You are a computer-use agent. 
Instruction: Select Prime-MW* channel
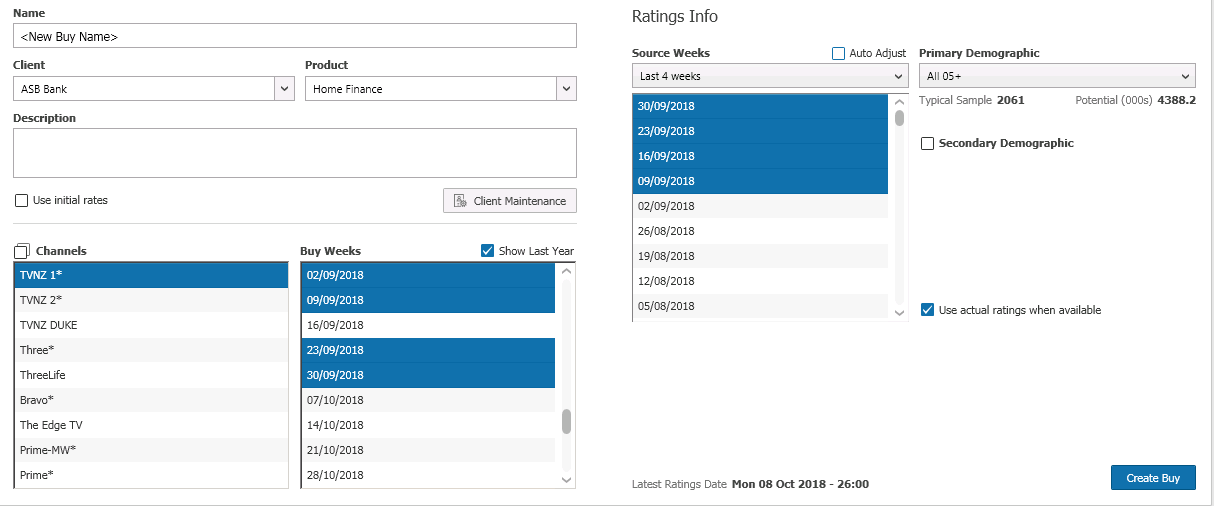[151, 450]
